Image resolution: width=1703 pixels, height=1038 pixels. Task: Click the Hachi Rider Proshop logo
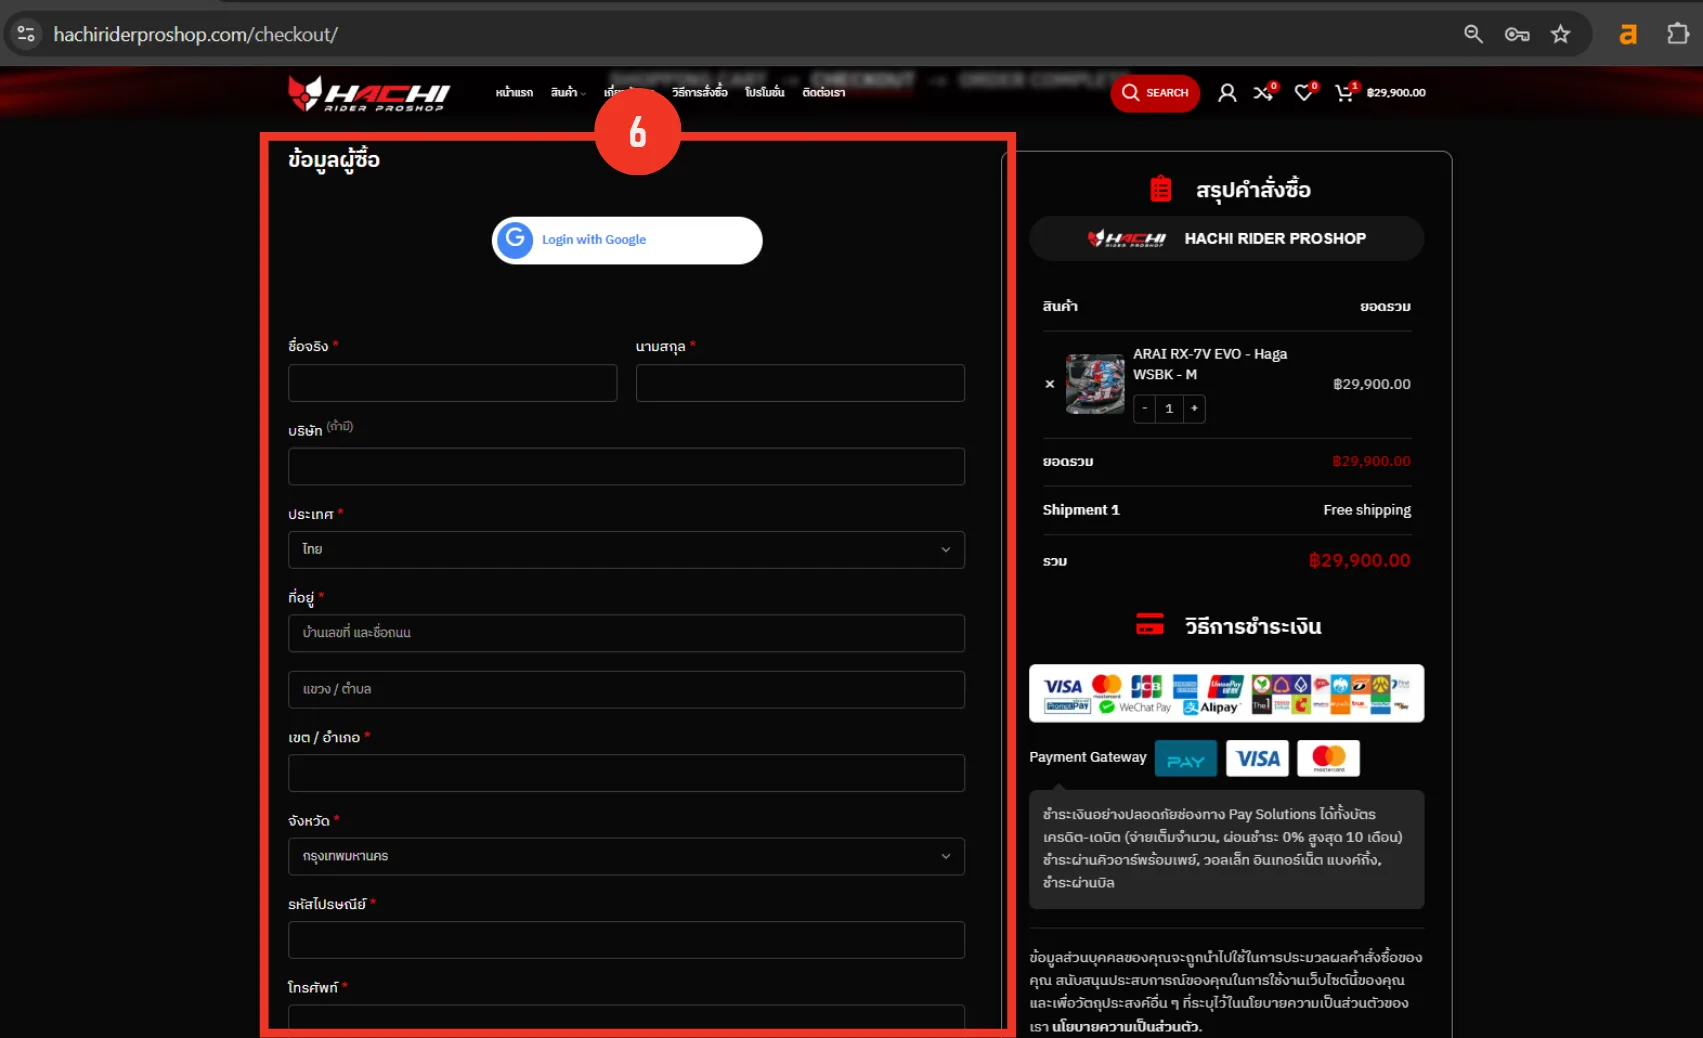pyautogui.click(x=369, y=93)
